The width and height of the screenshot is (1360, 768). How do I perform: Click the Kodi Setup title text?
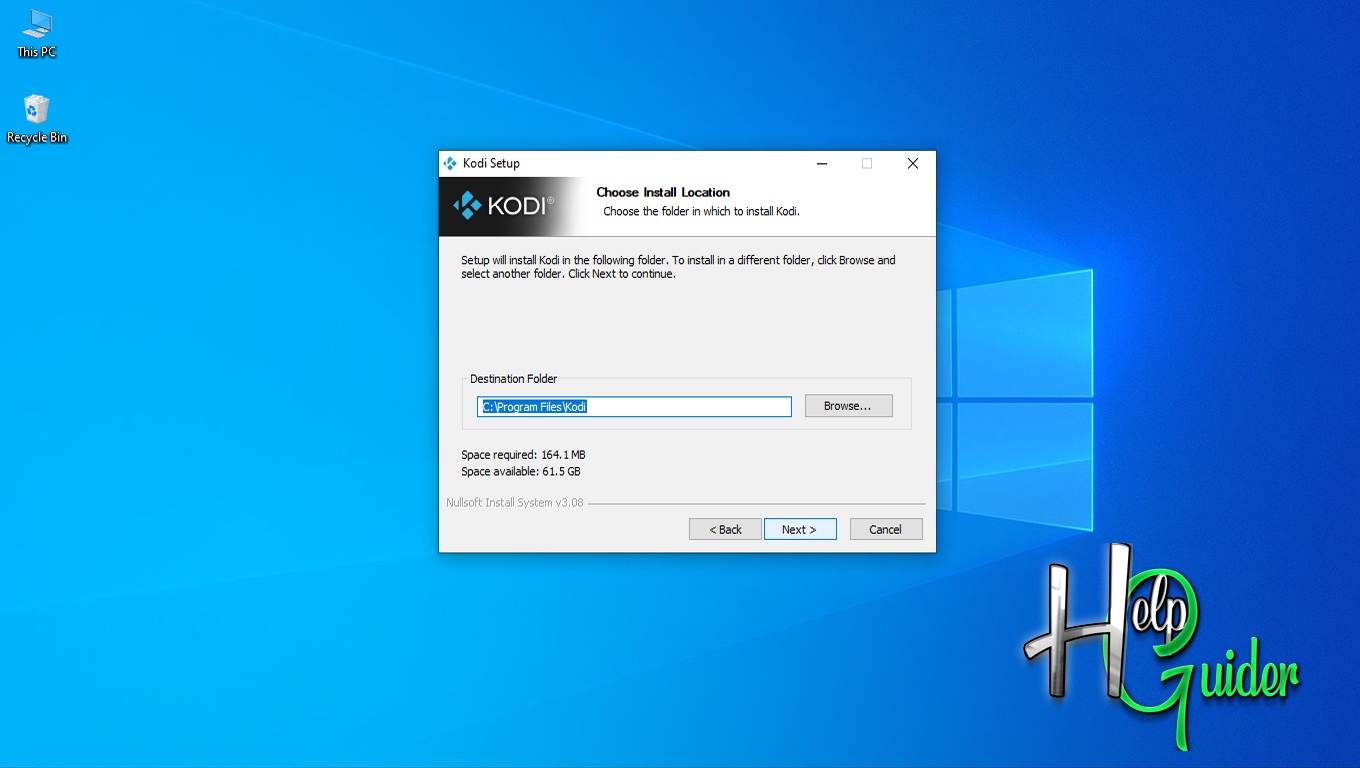coord(491,164)
